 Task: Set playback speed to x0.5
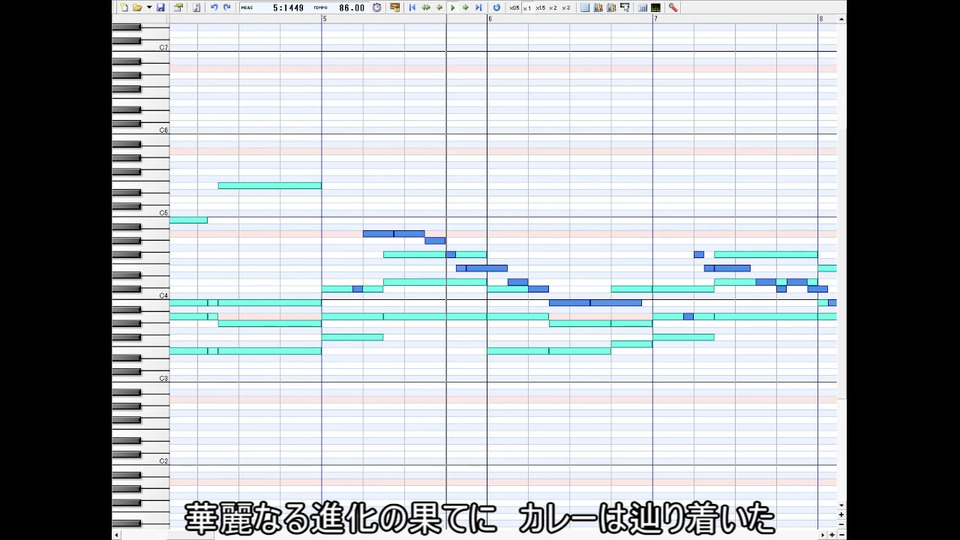click(514, 8)
